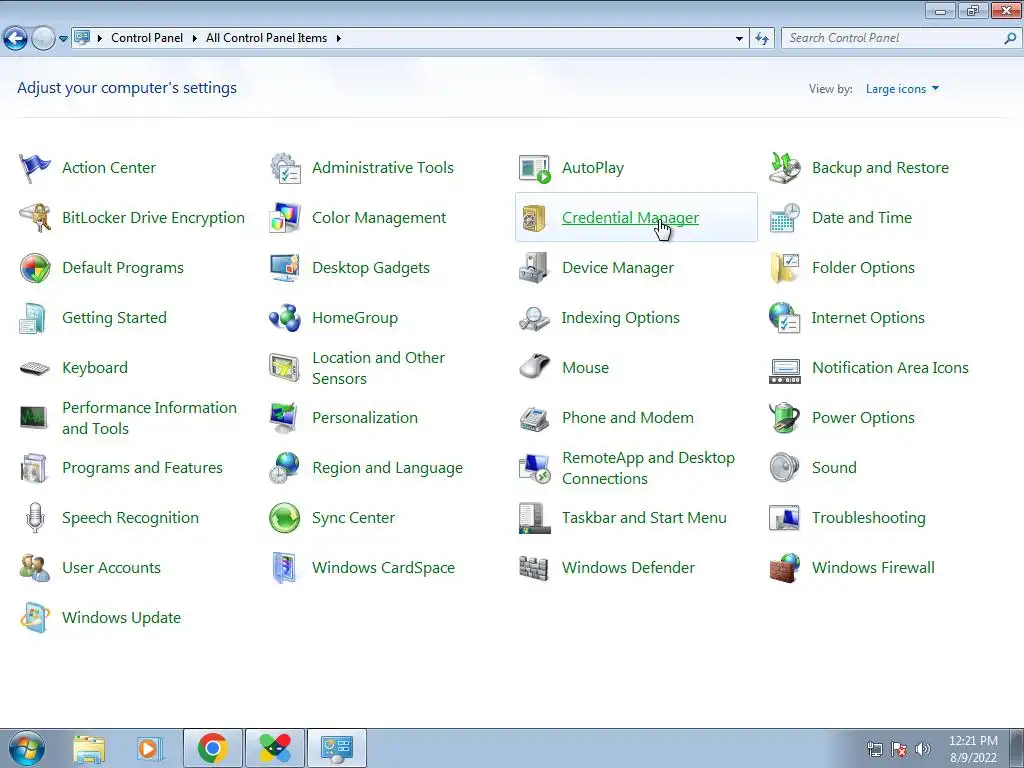
Task: Open the Personalization monitor icon
Action: coord(284,418)
